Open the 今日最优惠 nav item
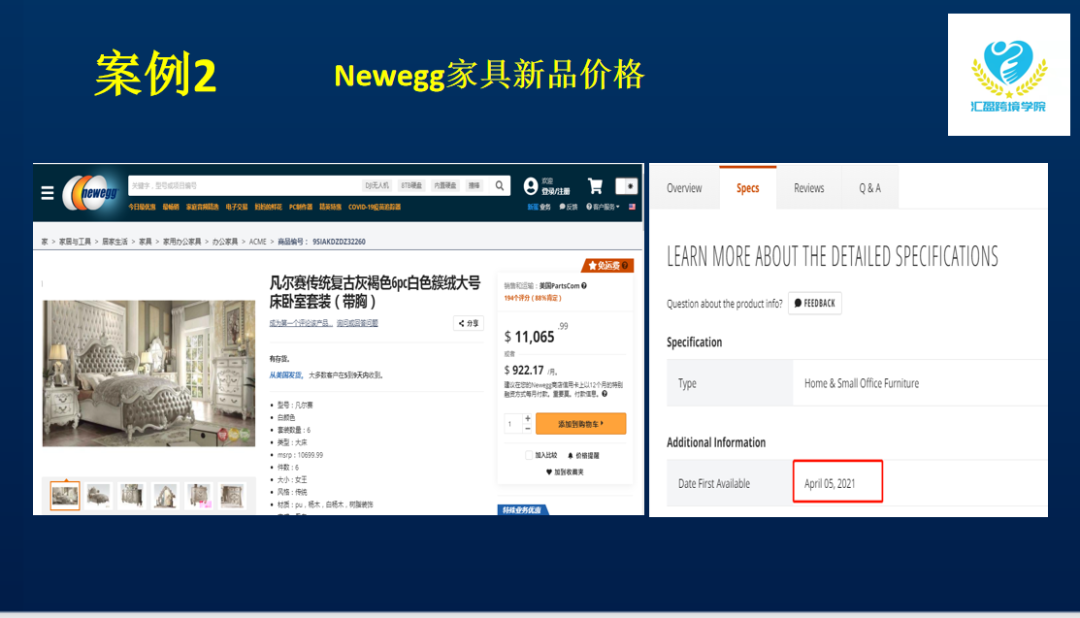This screenshot has width=1080, height=618. coord(142,207)
